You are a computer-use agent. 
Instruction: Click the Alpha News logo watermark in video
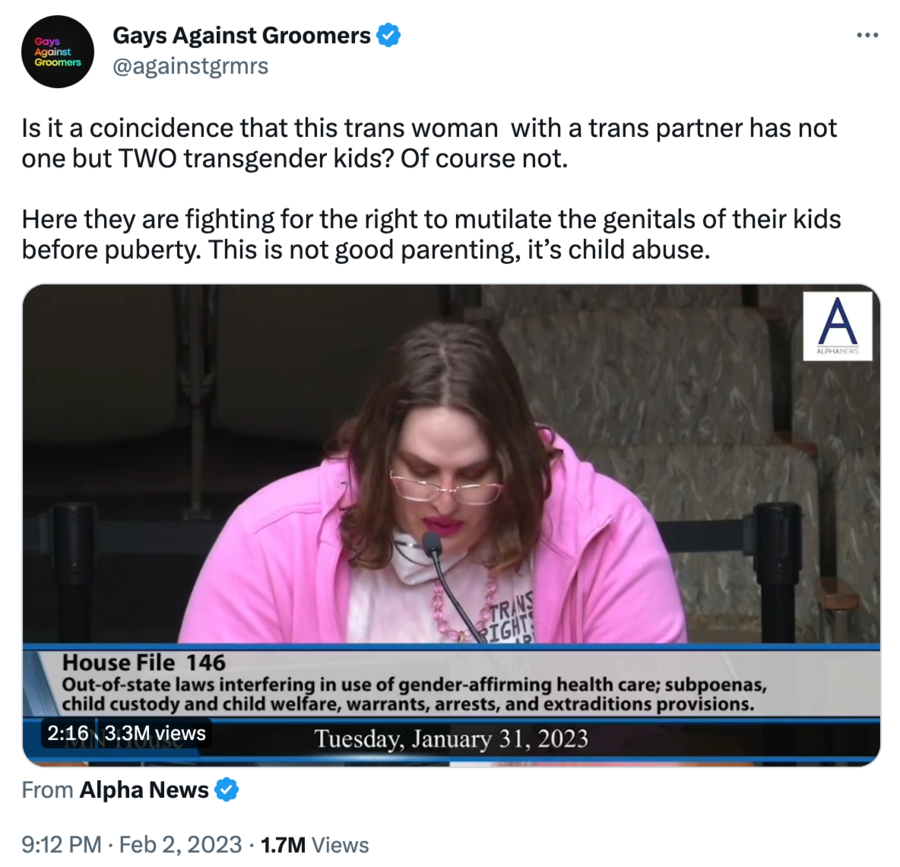pyautogui.click(x=837, y=326)
